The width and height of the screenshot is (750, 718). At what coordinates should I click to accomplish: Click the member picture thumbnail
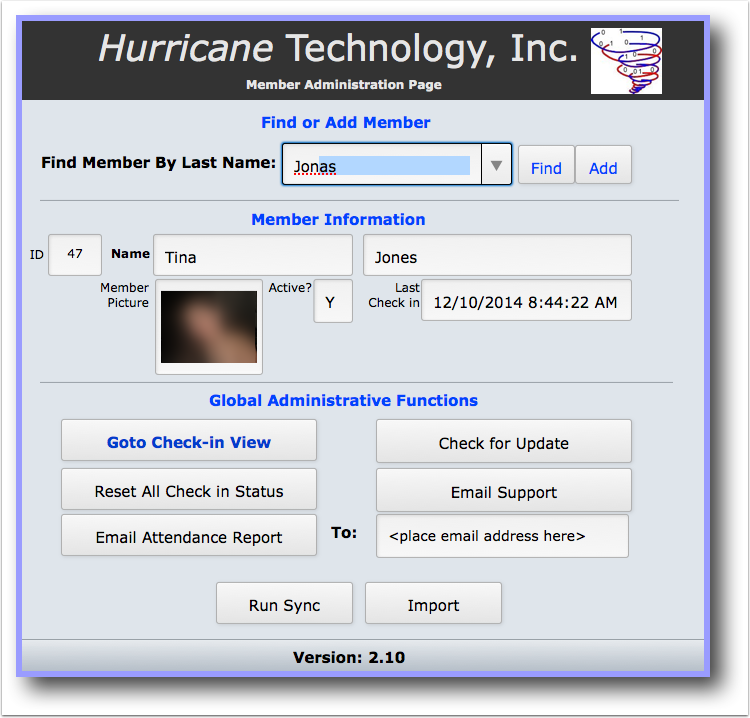tap(209, 327)
